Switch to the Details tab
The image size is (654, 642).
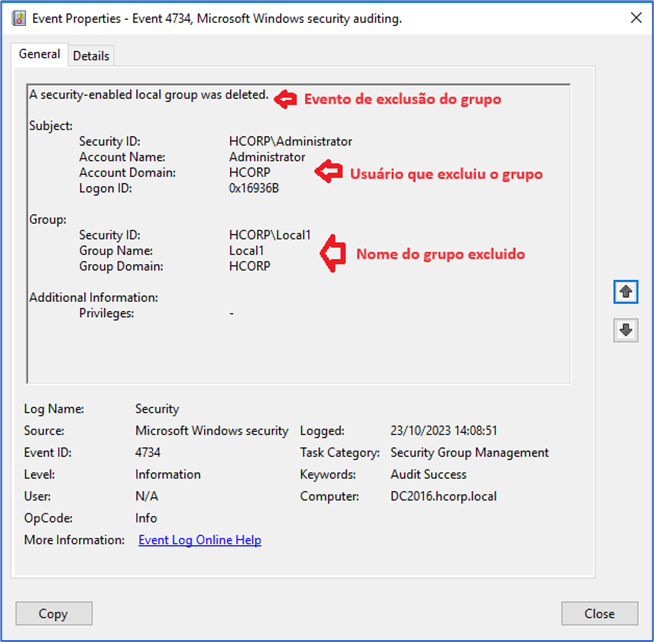91,56
